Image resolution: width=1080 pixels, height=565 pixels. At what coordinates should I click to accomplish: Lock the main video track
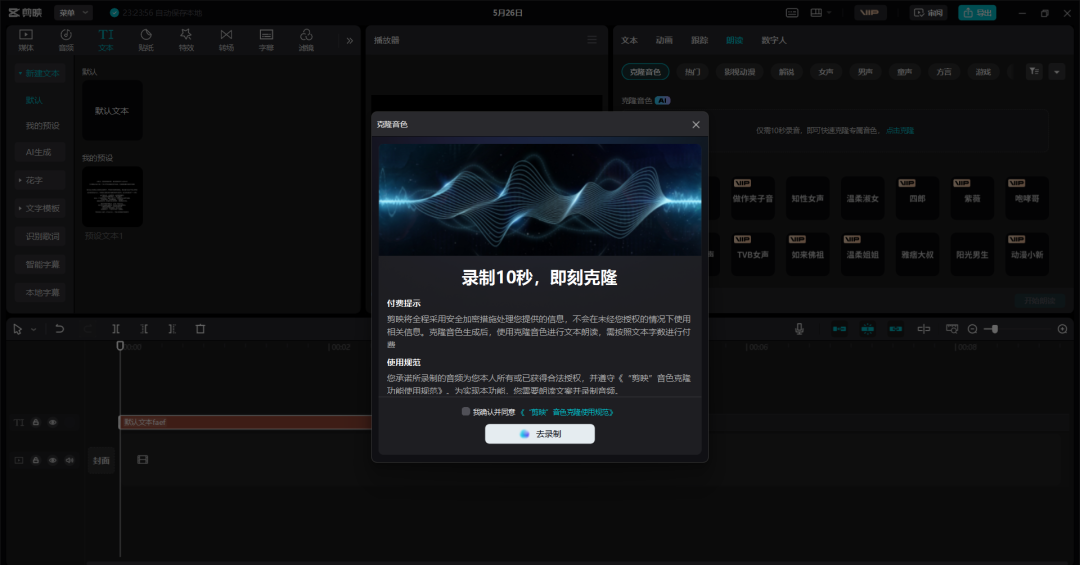coord(36,460)
